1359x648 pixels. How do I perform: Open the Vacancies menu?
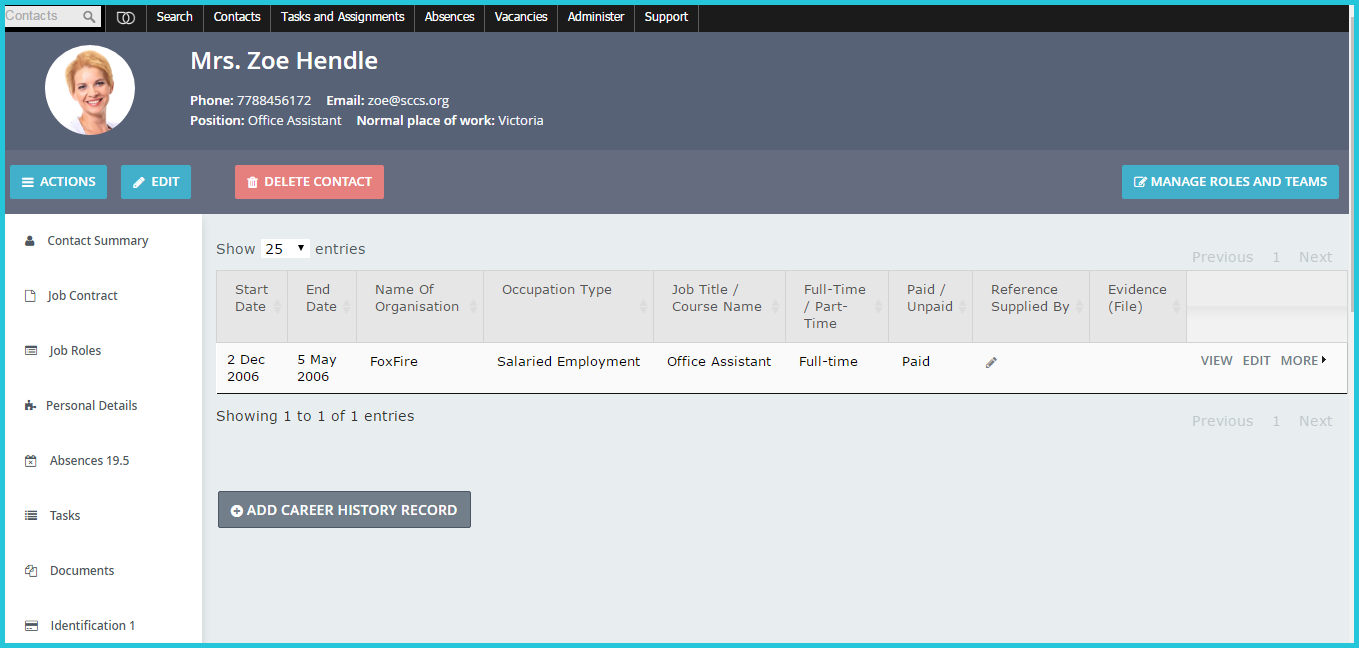pos(521,17)
